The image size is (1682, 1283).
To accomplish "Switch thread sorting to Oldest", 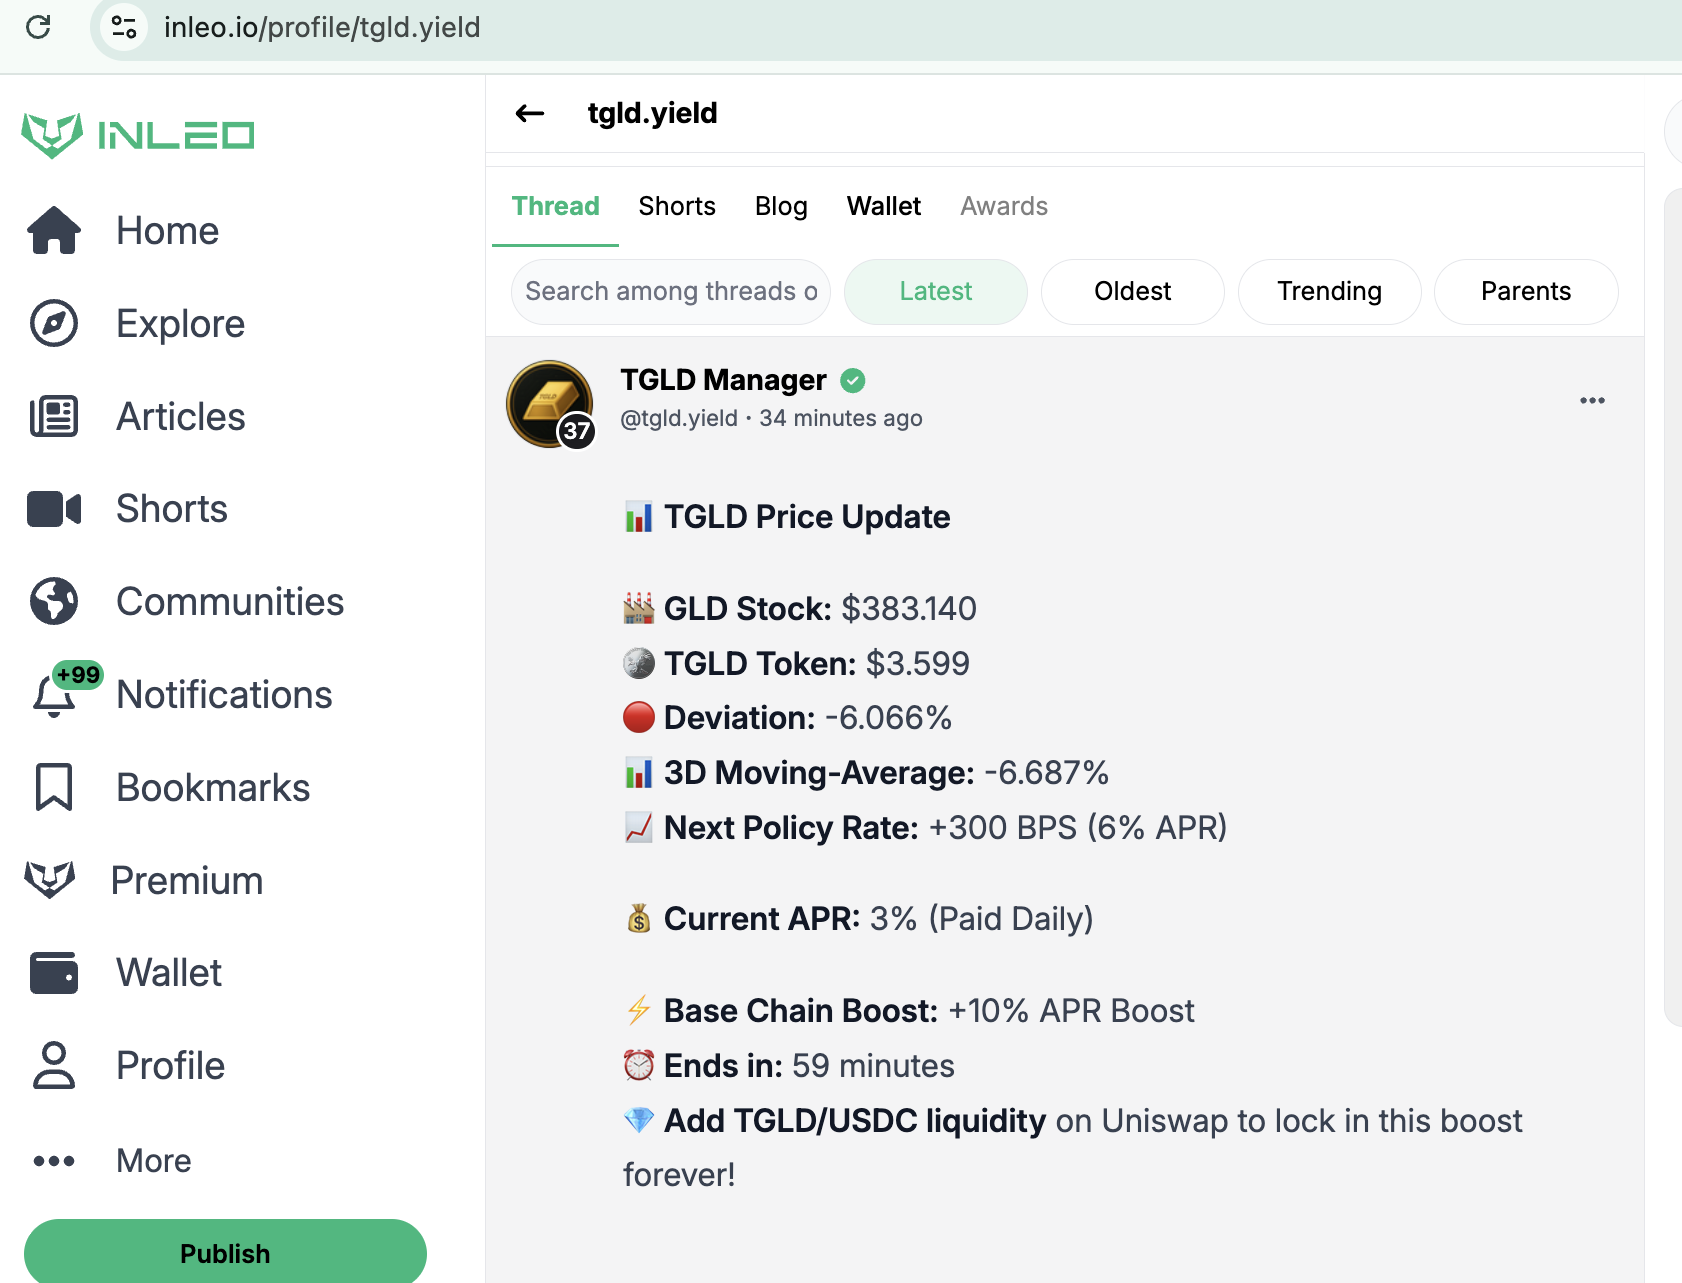I will [1132, 292].
